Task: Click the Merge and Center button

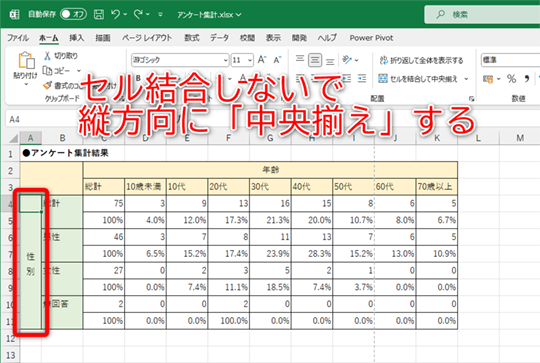Action: (418, 79)
